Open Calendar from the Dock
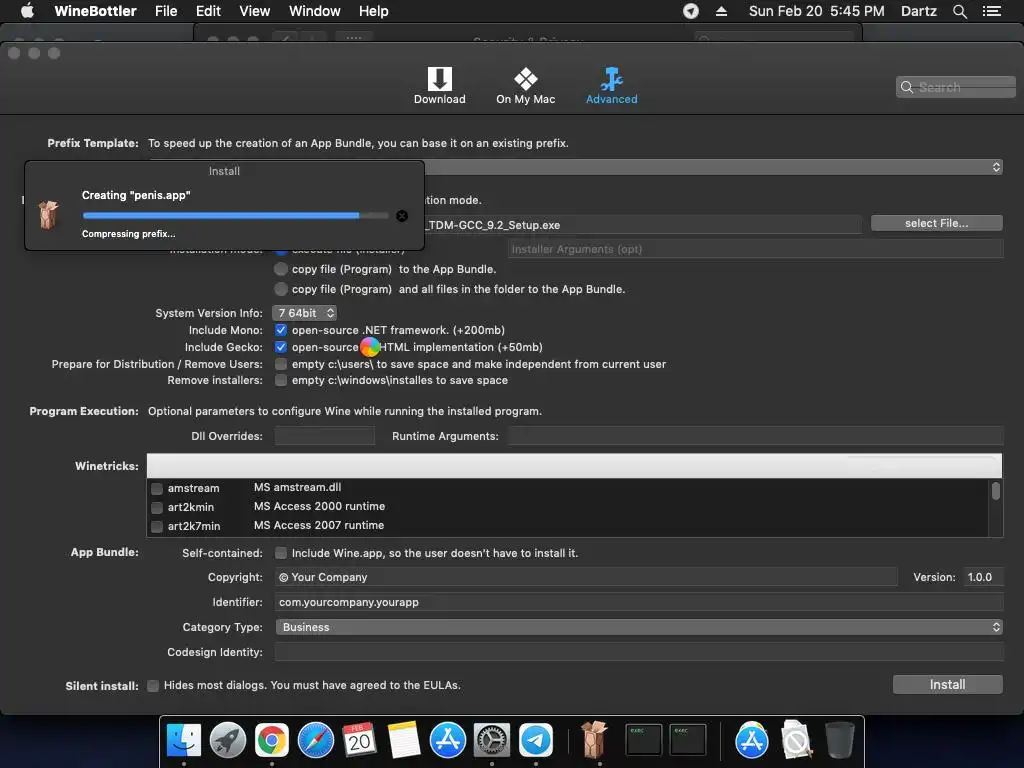This screenshot has width=1024, height=768. click(x=359, y=741)
